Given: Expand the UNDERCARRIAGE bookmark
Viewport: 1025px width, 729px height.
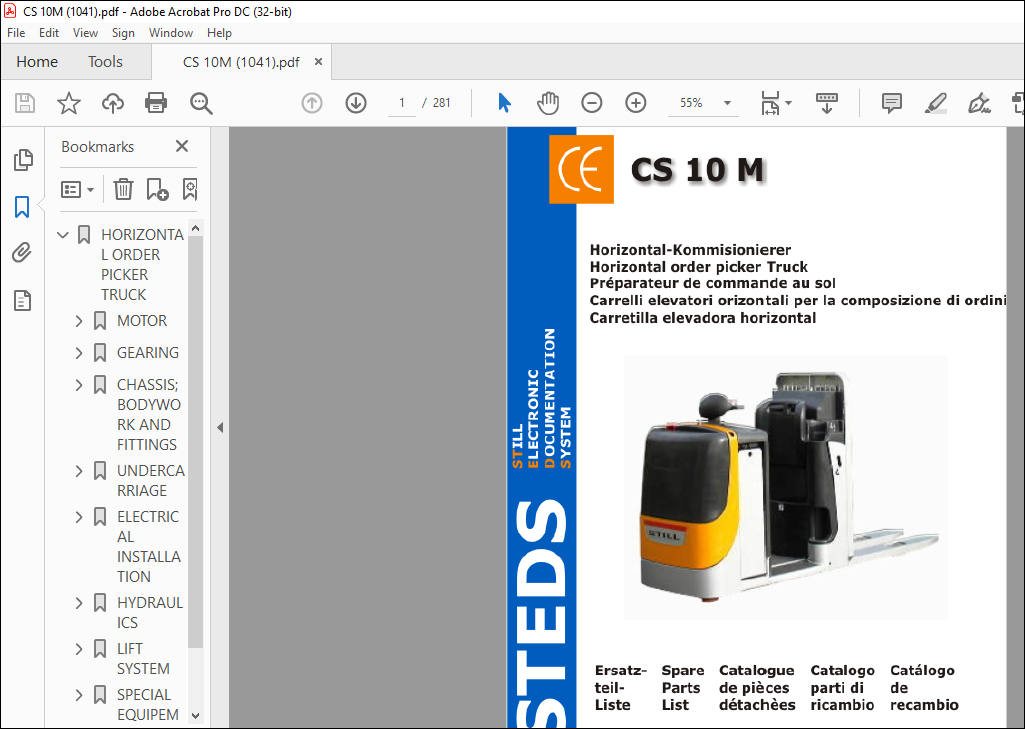Looking at the screenshot, I should (79, 471).
